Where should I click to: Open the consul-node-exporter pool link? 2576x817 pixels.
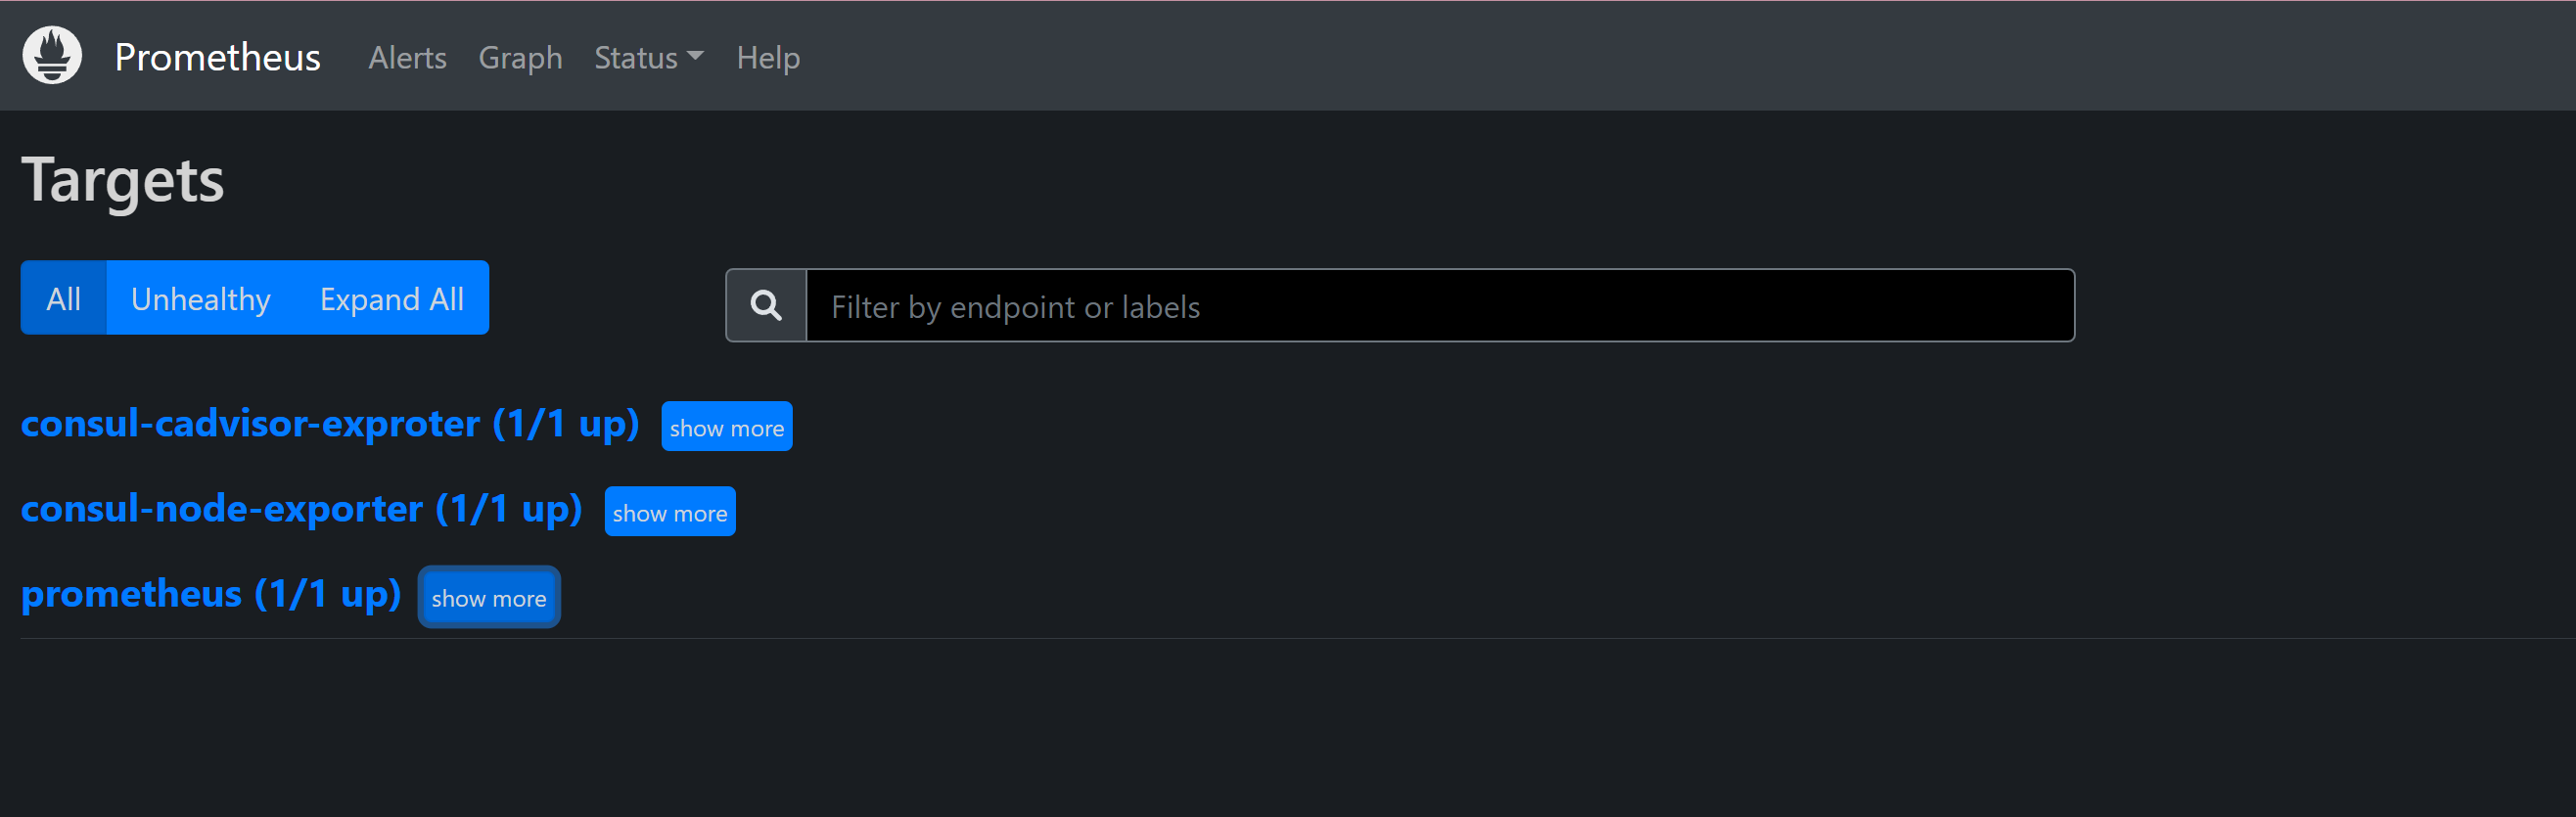pyautogui.click(x=222, y=509)
